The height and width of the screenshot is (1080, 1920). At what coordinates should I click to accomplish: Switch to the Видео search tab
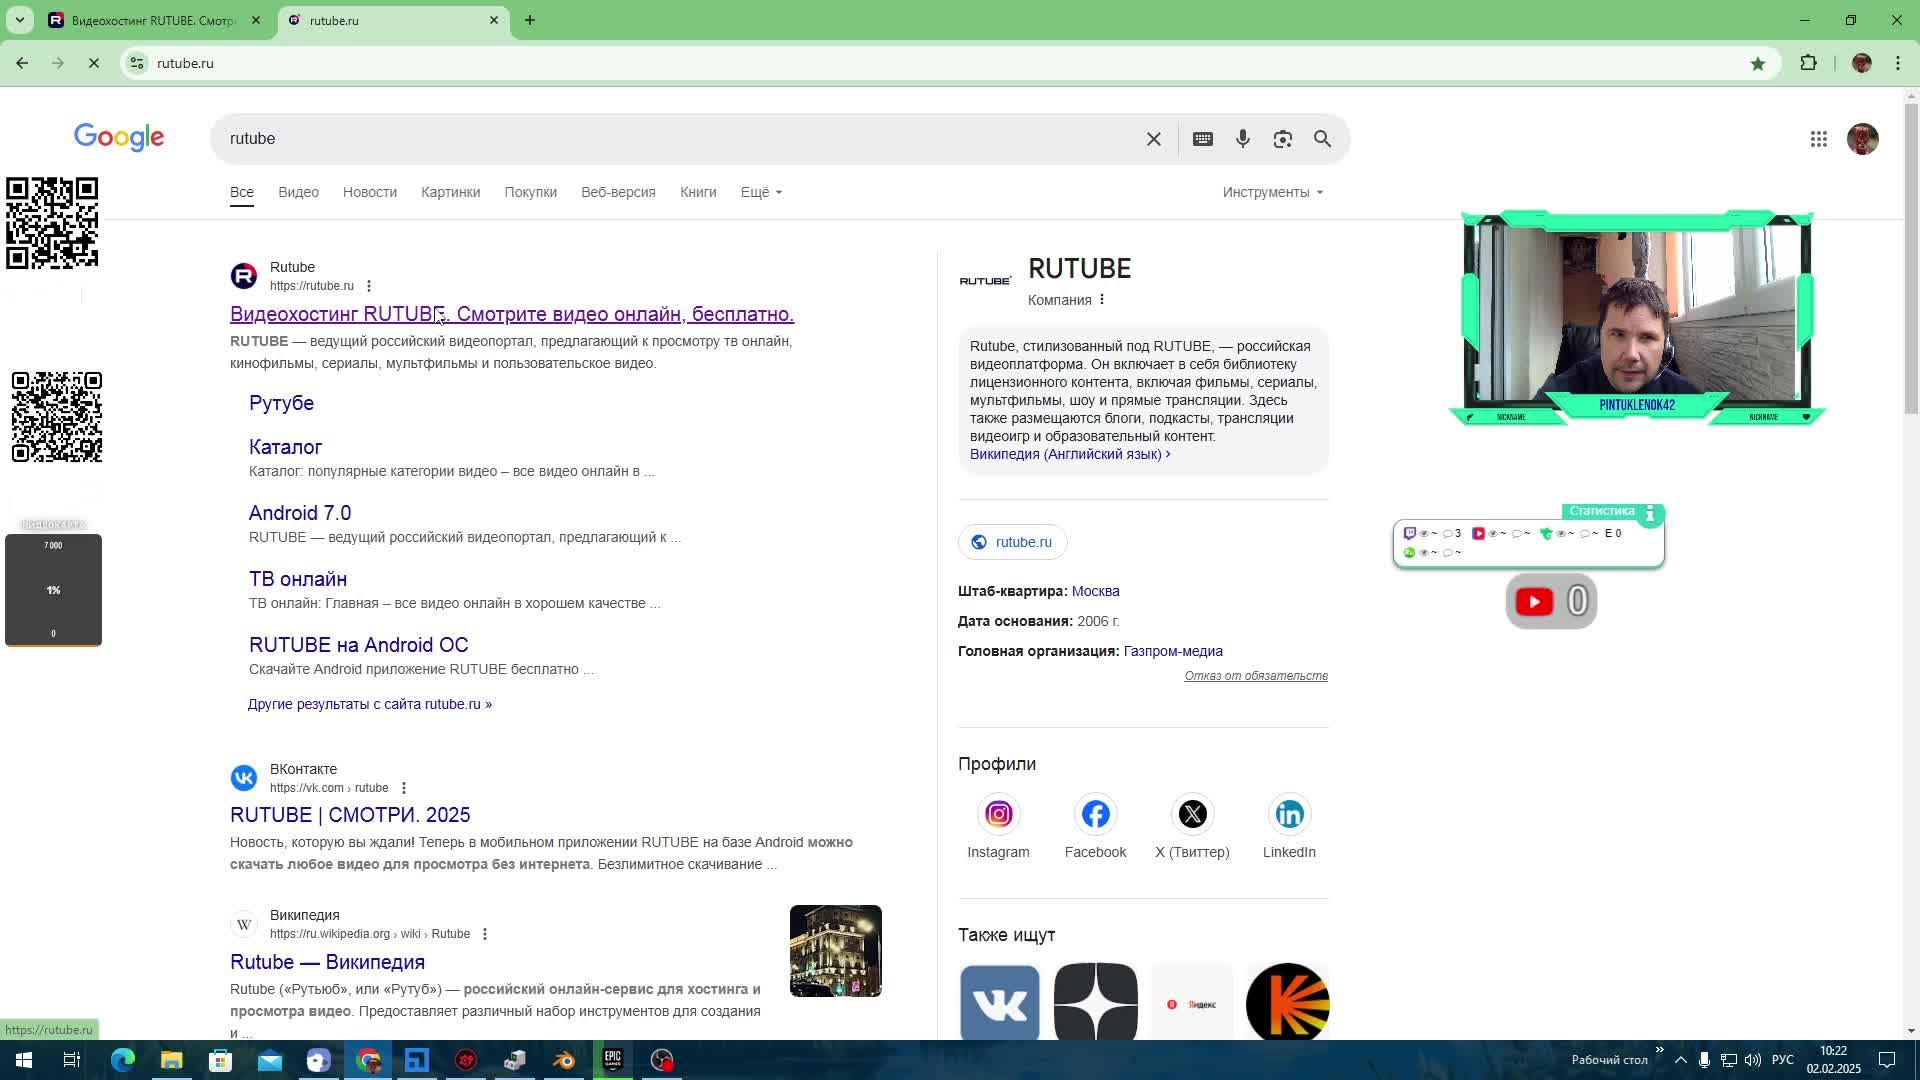298,192
